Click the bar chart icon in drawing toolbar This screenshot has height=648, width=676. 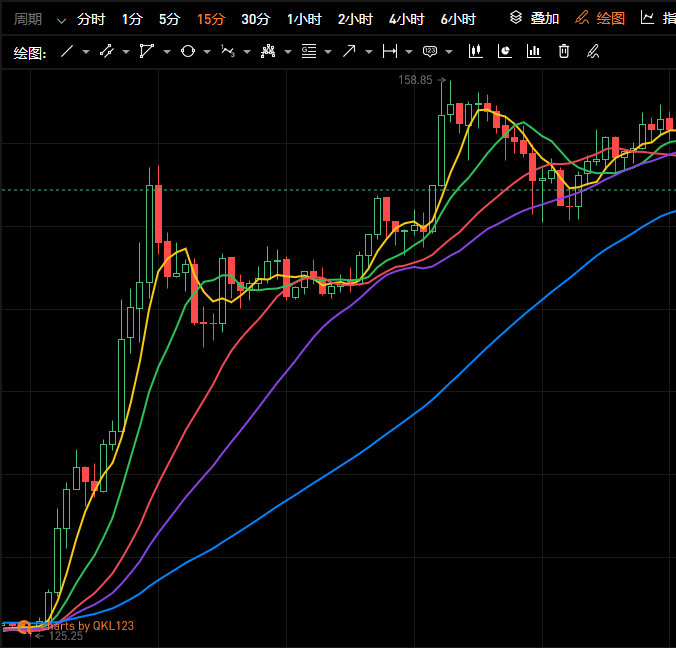[x=535, y=52]
